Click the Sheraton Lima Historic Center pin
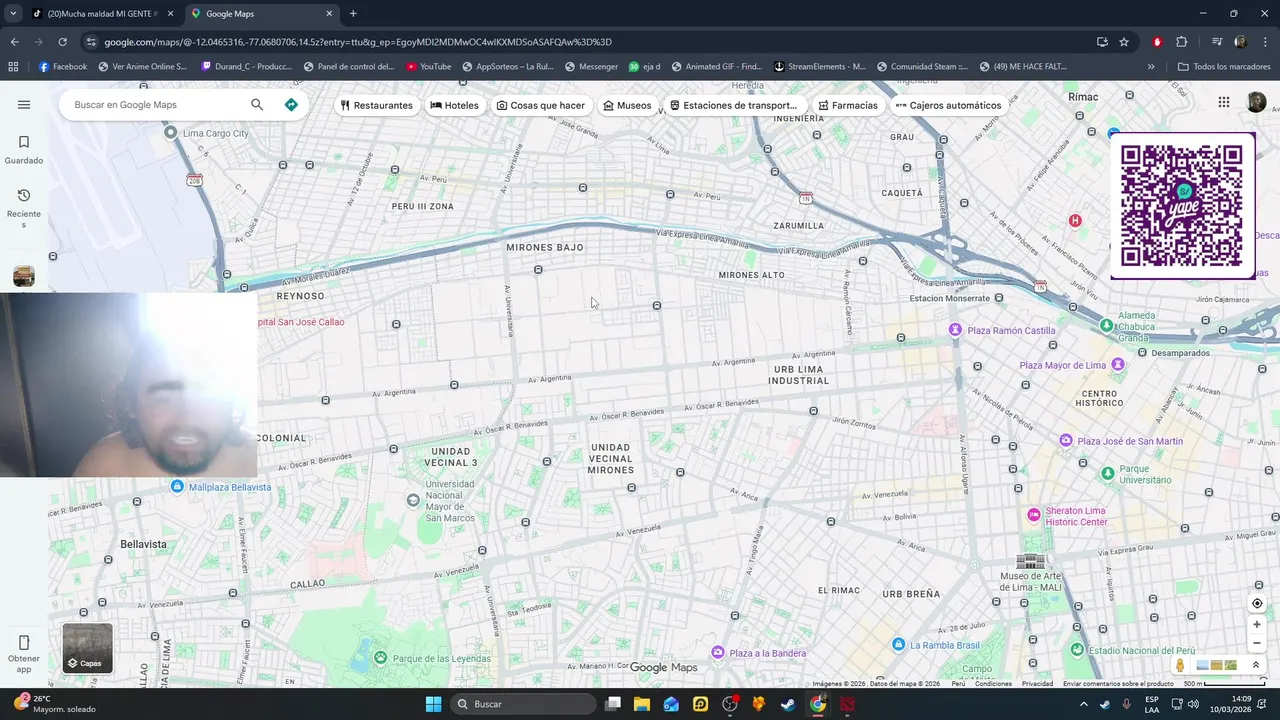Screen dimensions: 1280x720 1034,515
